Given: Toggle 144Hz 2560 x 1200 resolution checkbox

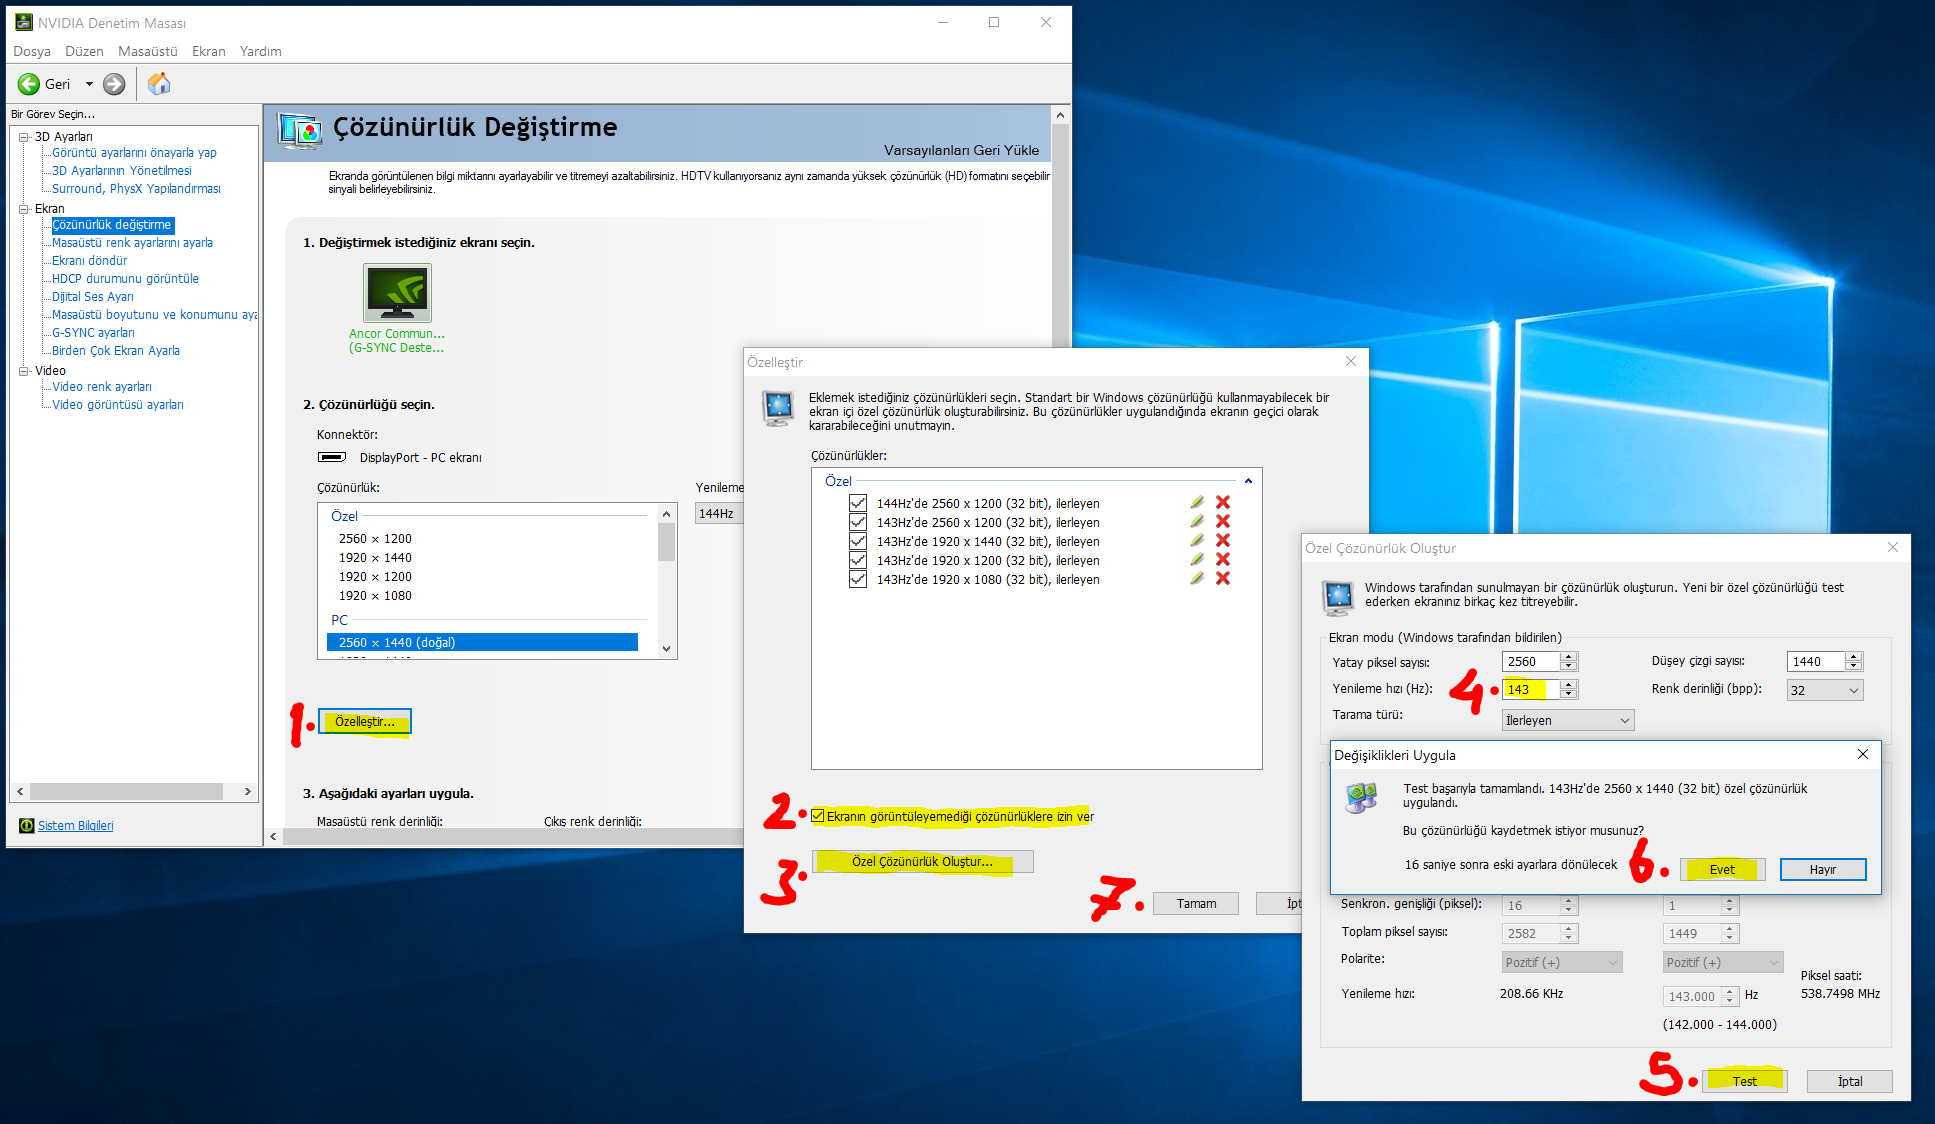Looking at the screenshot, I should (x=858, y=503).
